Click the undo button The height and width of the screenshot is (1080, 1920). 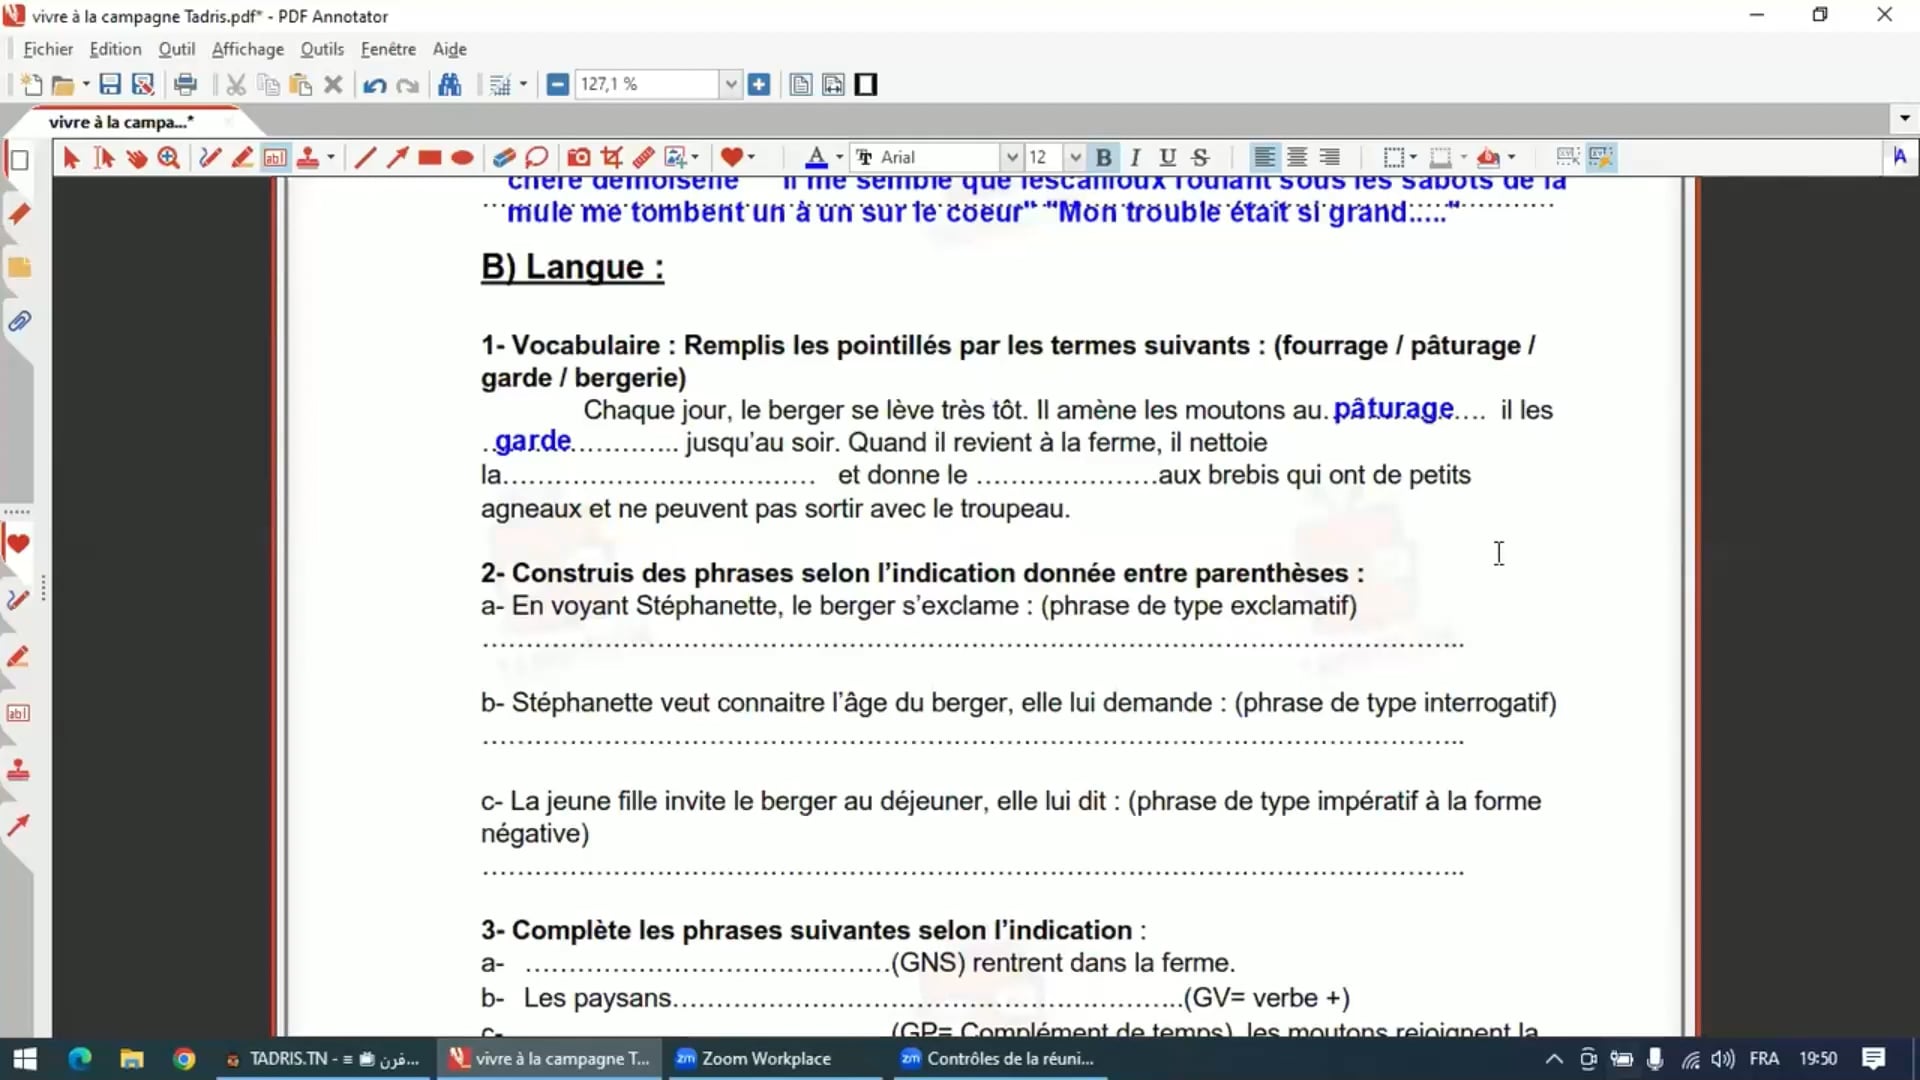click(x=374, y=85)
